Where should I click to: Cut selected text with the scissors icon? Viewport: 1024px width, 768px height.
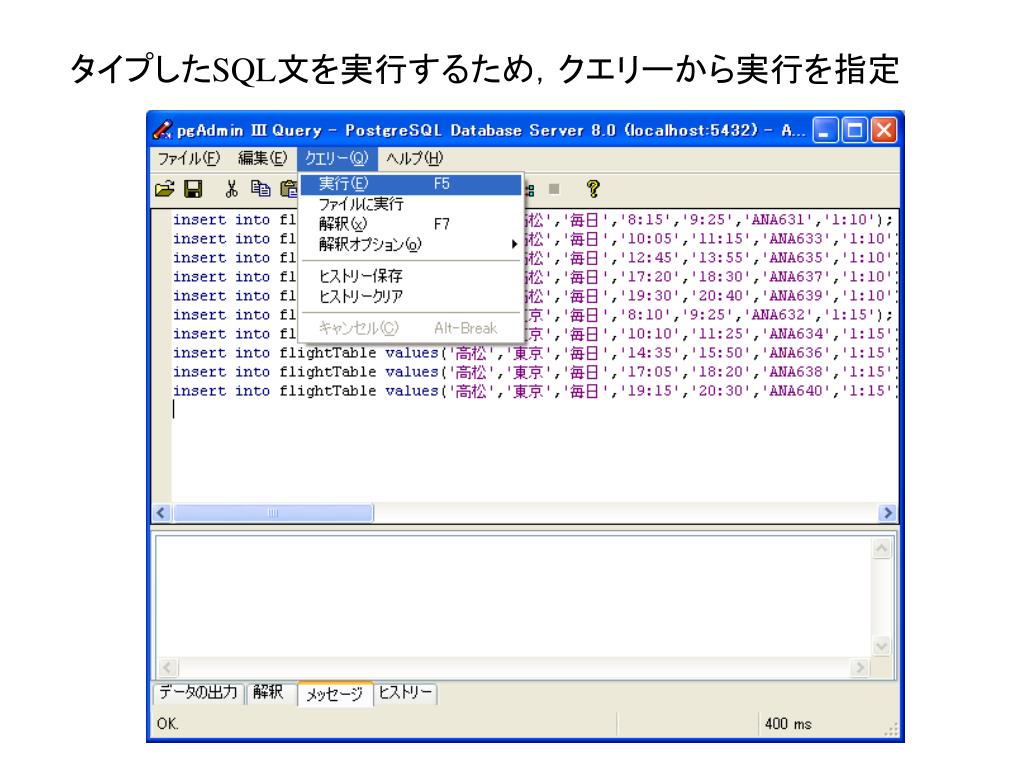point(231,189)
